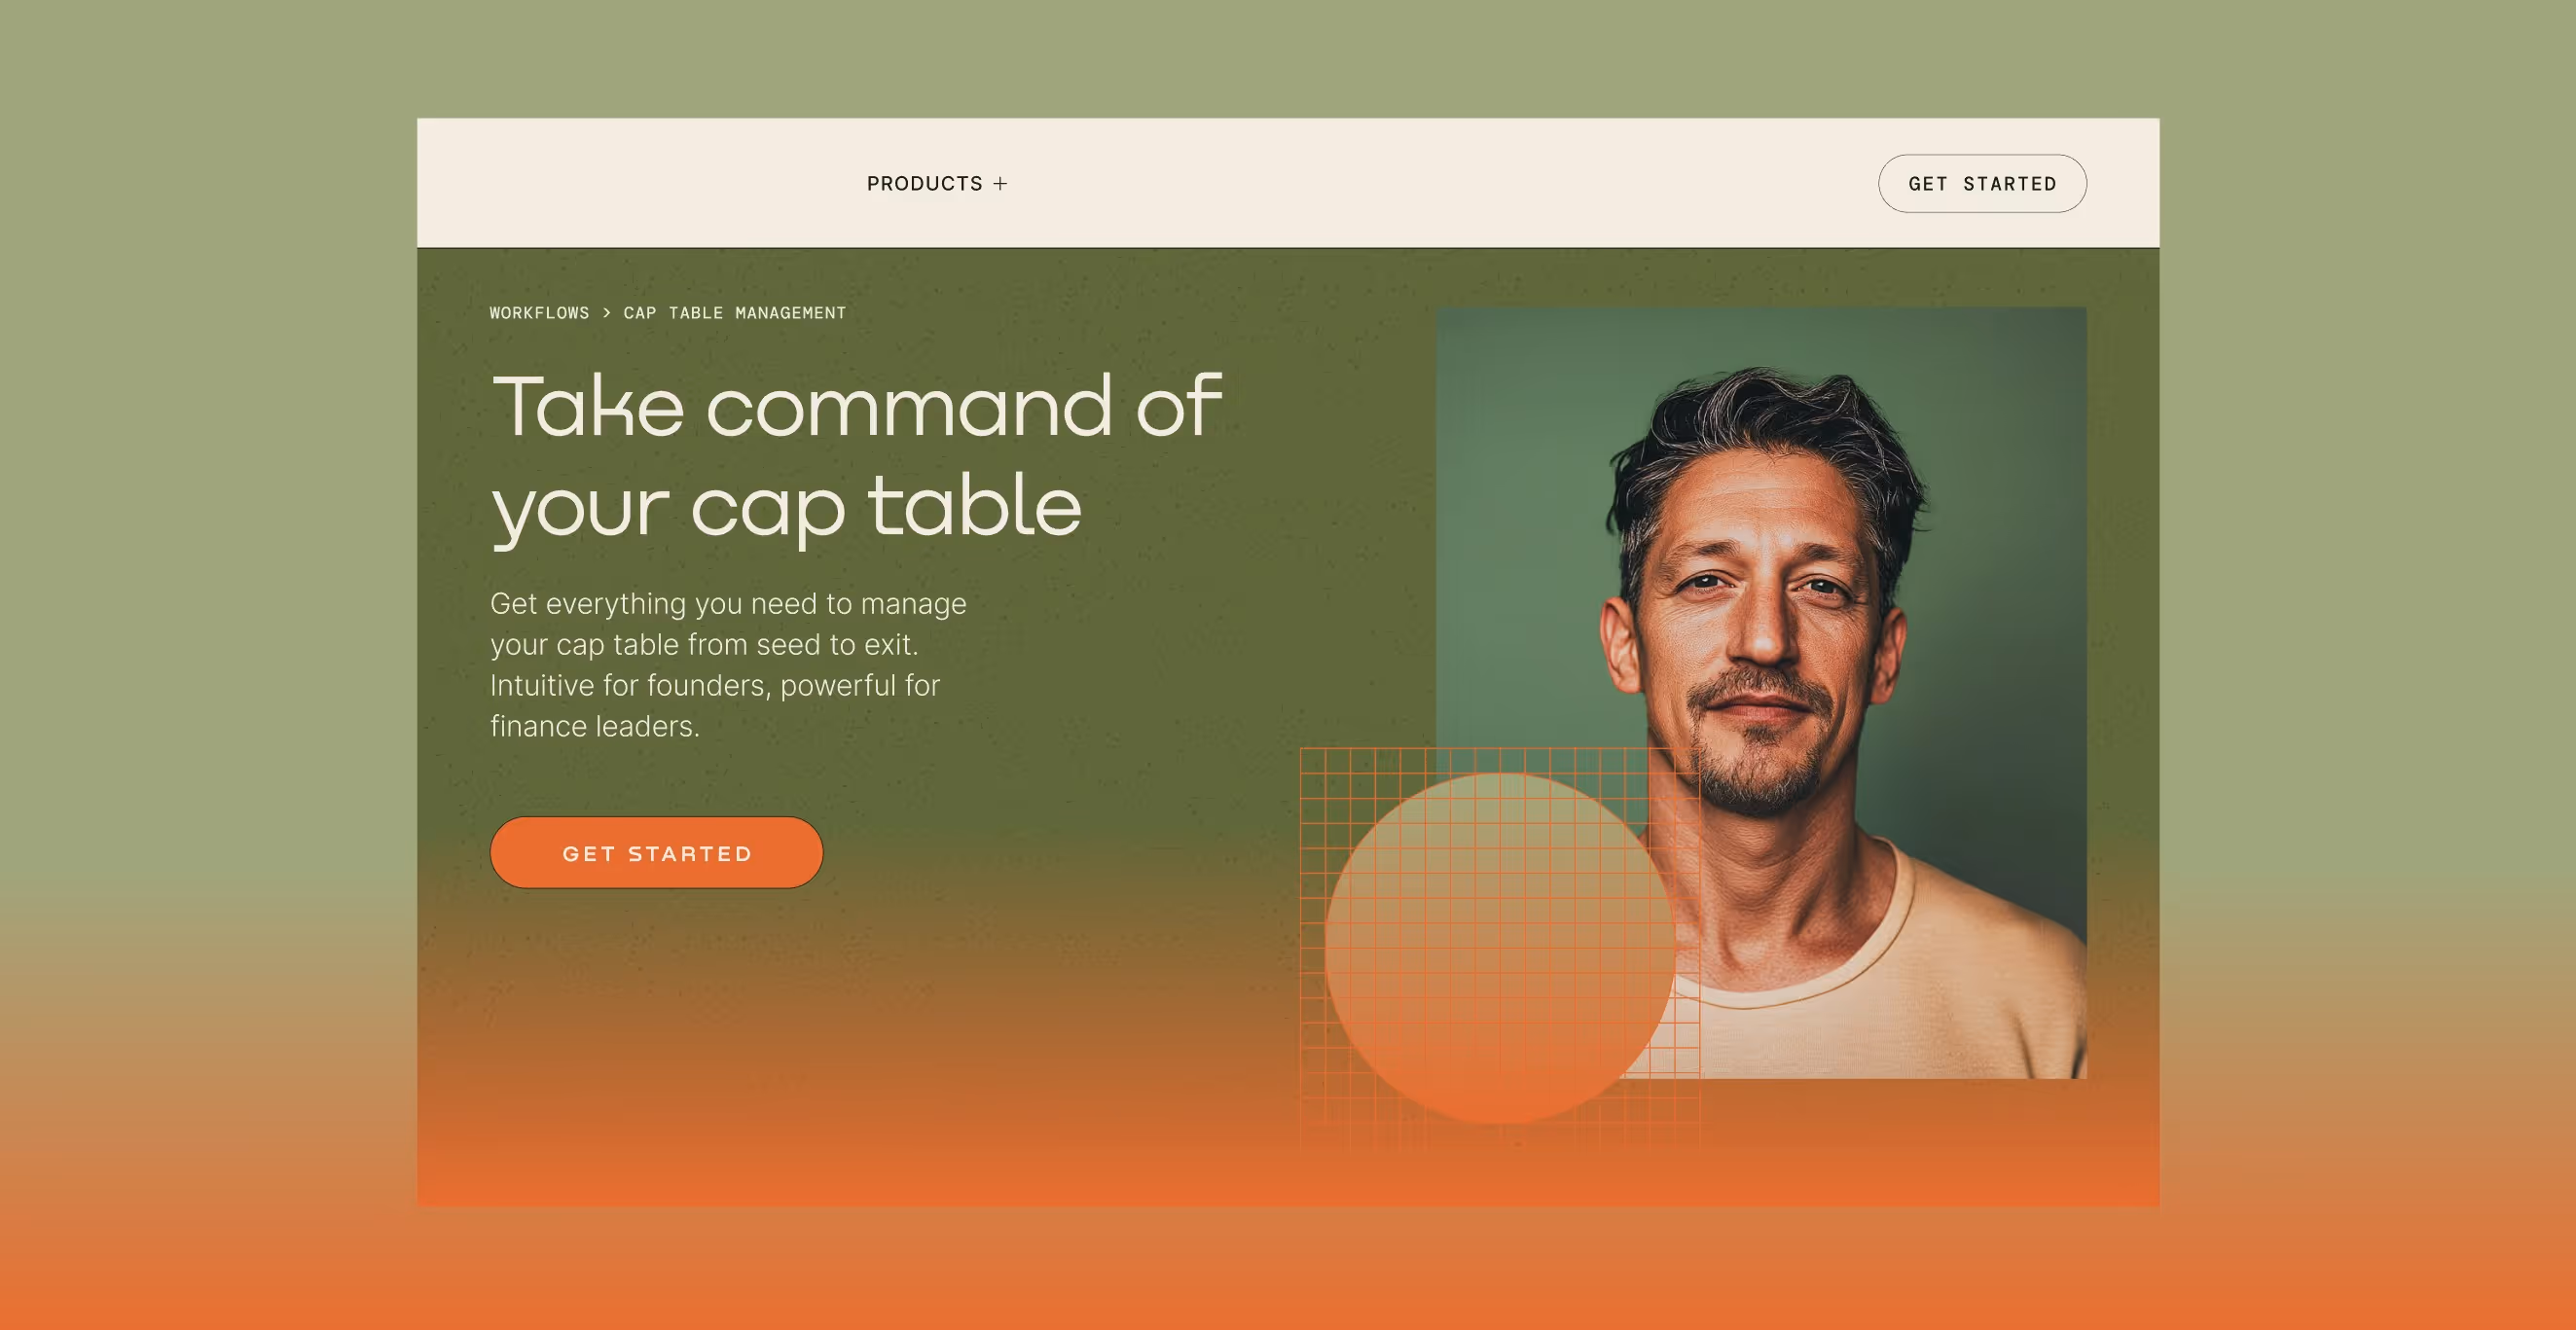Viewport: 2576px width, 1330px height.
Task: Click the orange Get Started button
Action: tap(656, 853)
